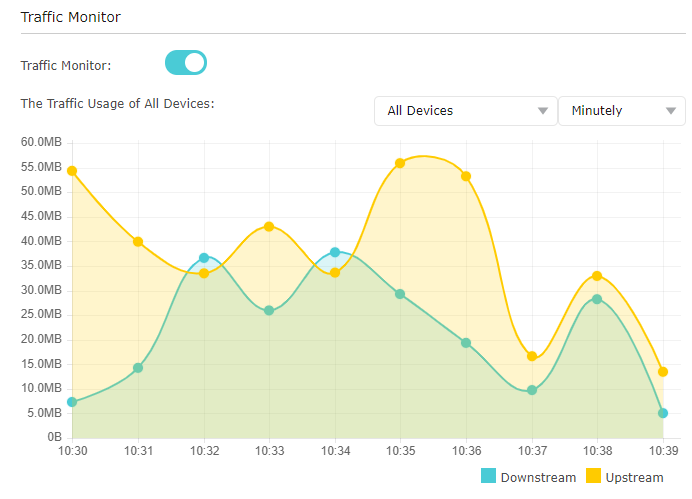Open the All Devices dropdown

pos(465,111)
